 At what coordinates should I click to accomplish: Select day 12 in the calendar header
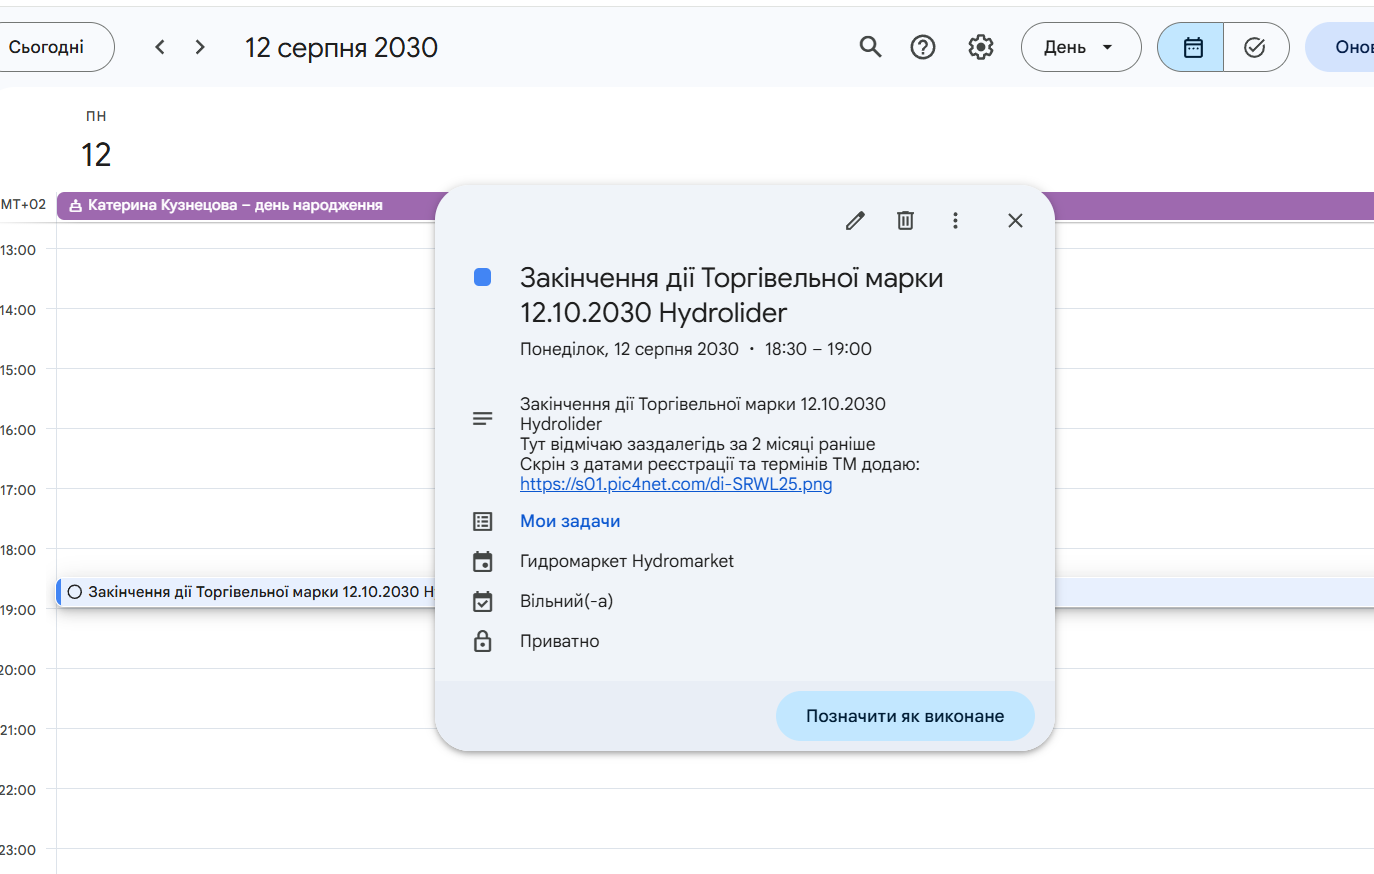[x=96, y=155]
